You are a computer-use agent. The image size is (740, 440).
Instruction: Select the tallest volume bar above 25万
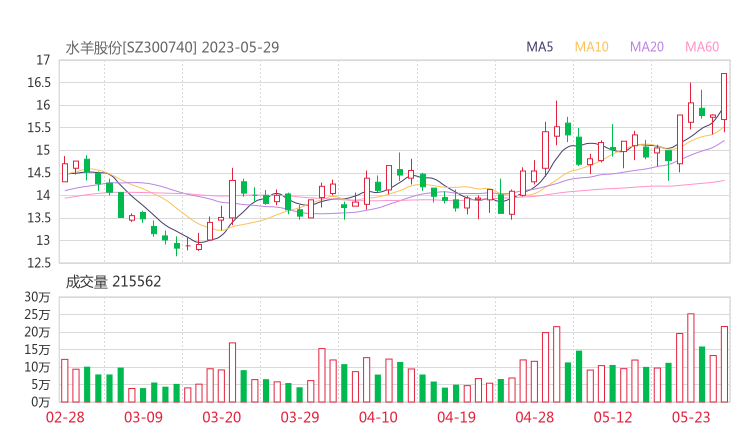[690, 358]
